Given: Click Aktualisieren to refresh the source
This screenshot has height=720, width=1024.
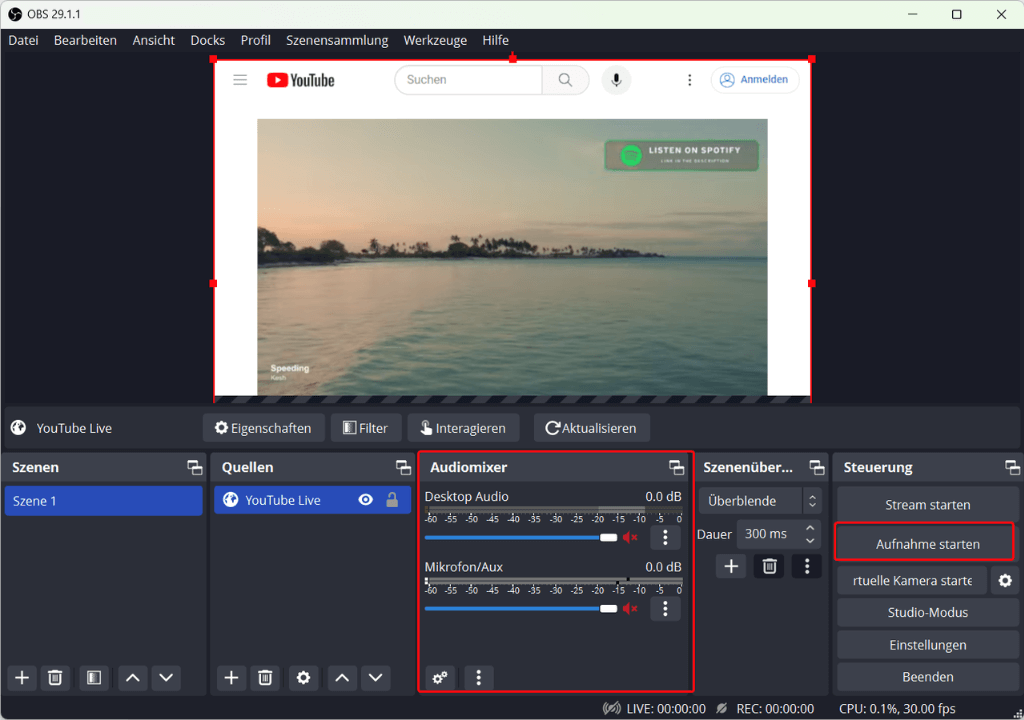Looking at the screenshot, I should coord(591,428).
